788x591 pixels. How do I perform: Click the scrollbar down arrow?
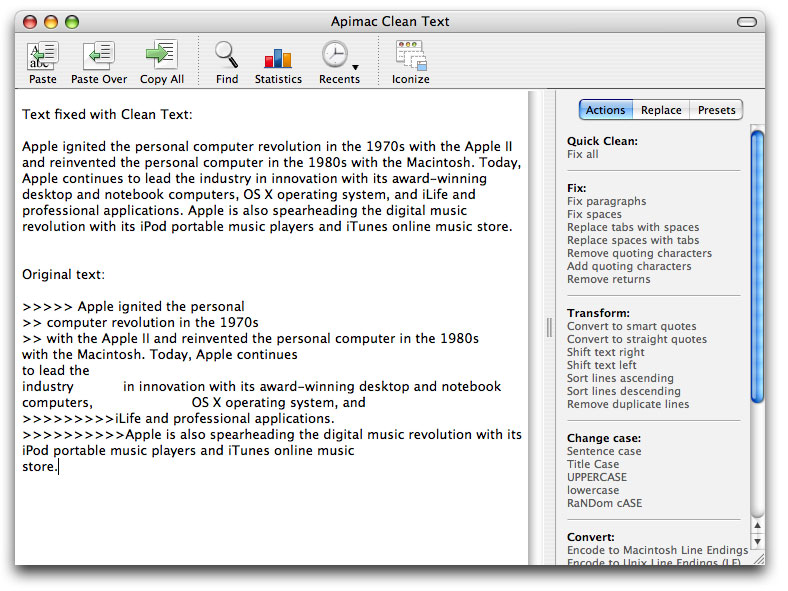click(757, 542)
